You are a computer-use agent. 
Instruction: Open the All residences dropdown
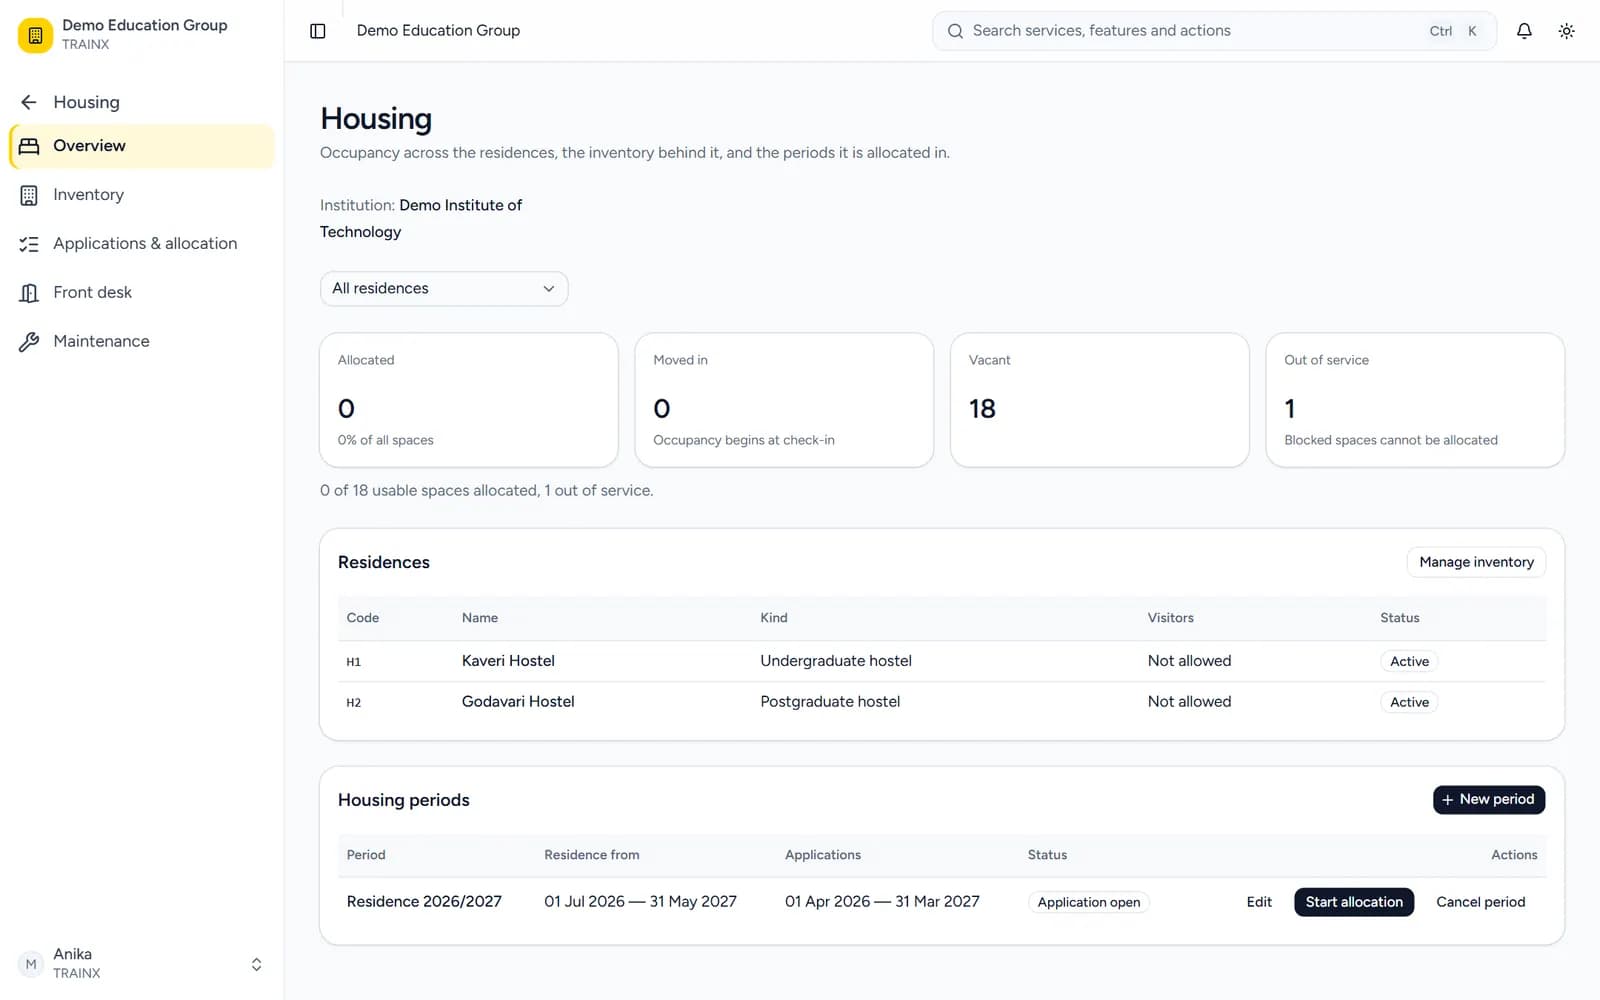(x=444, y=289)
